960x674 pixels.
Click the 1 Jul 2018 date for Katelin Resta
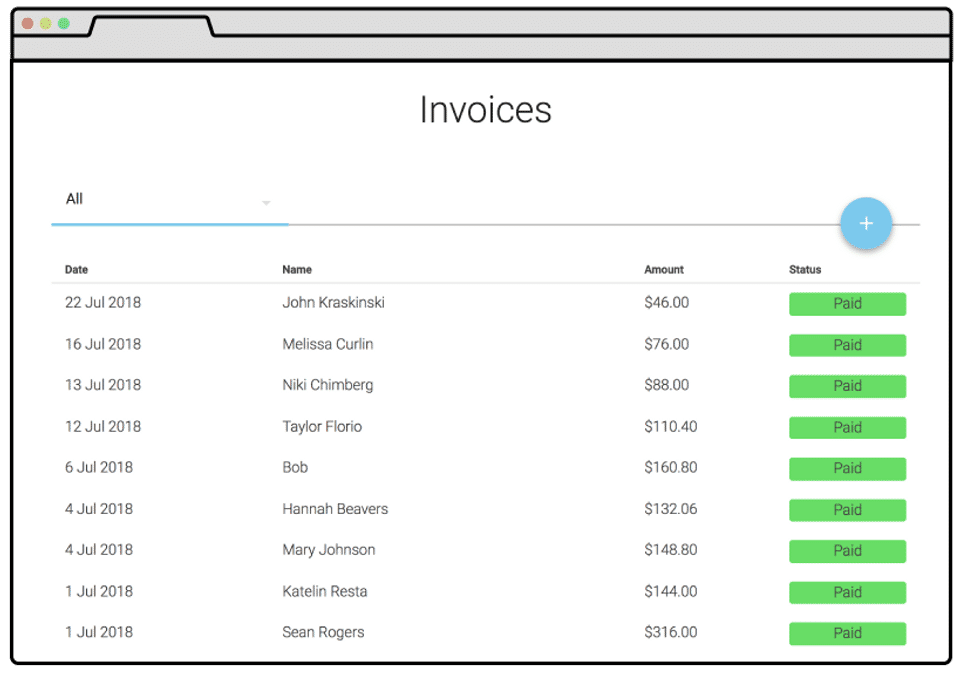click(99, 591)
